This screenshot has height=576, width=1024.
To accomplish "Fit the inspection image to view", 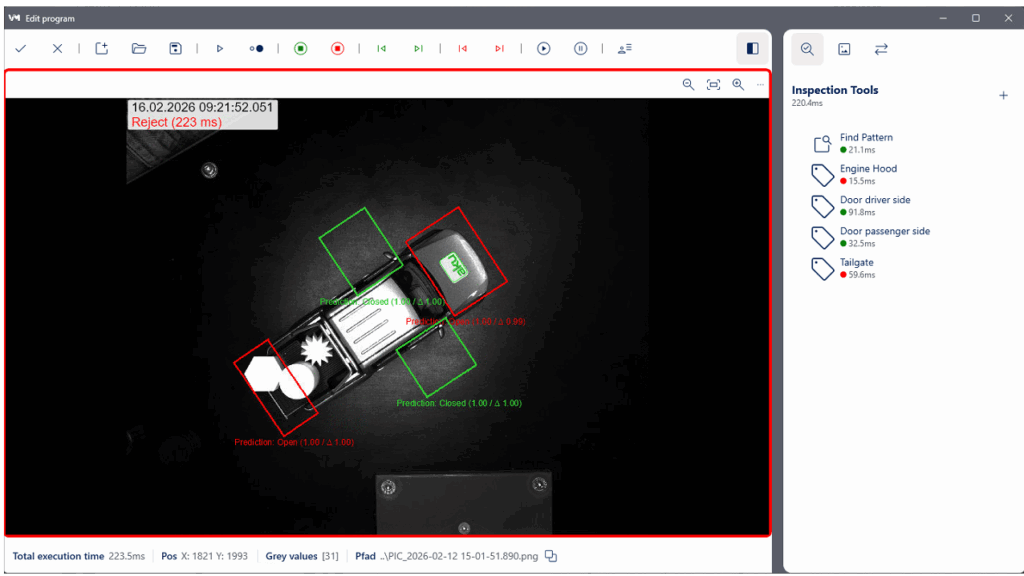I will (713, 84).
